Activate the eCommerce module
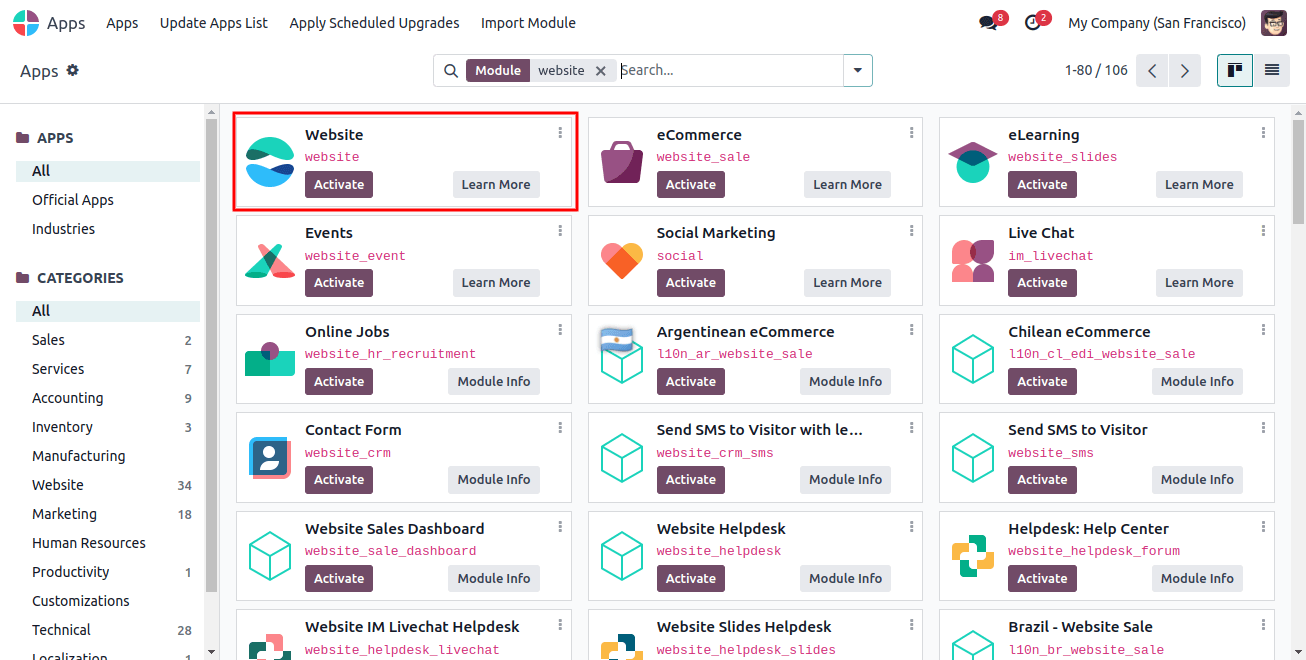 [x=691, y=184]
